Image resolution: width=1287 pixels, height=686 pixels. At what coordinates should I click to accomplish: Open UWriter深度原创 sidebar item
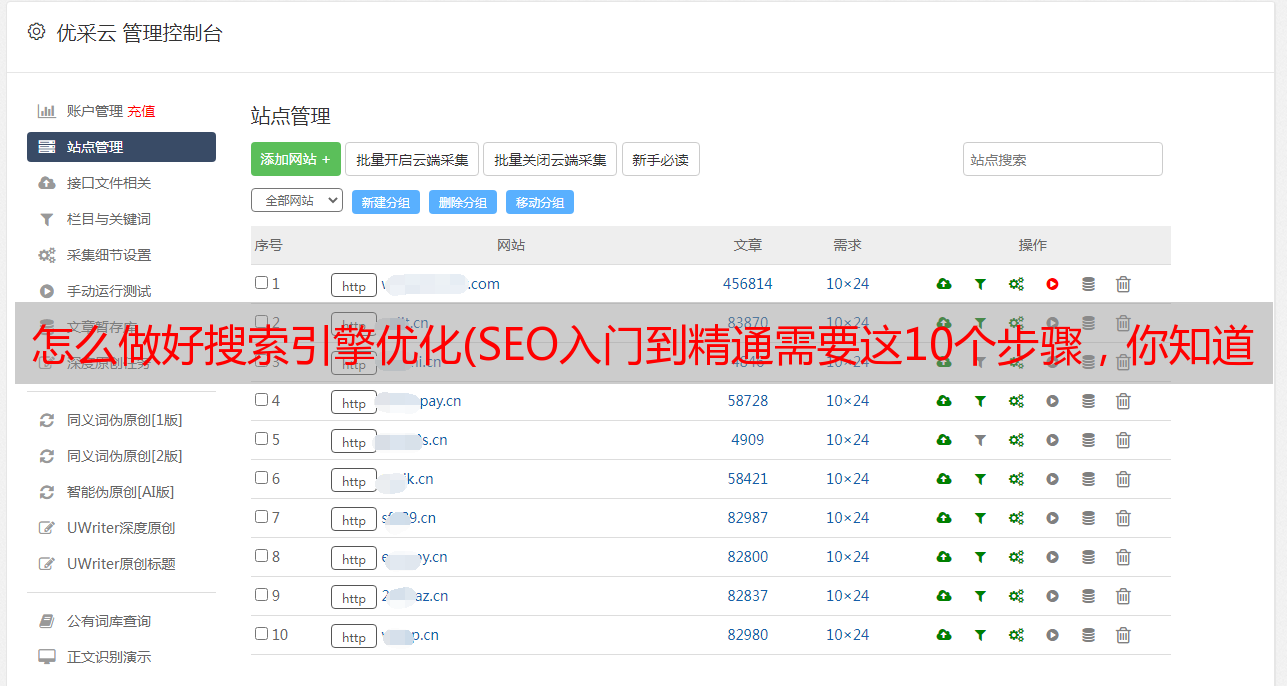(121, 528)
